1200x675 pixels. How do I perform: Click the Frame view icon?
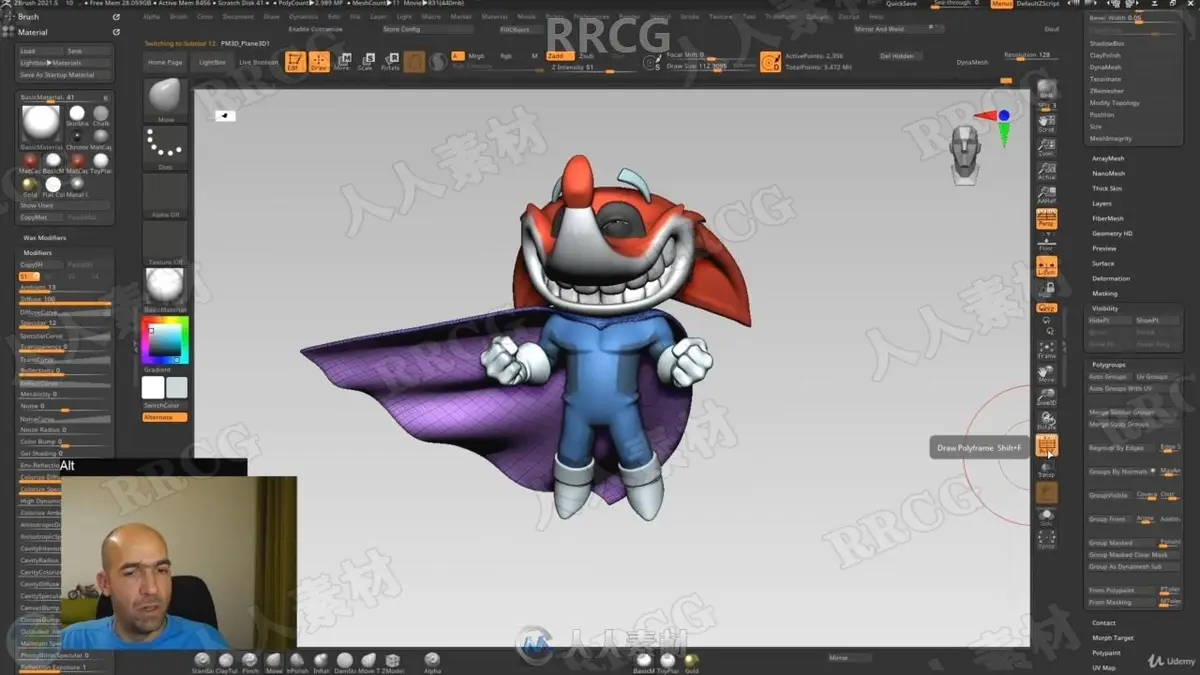tap(1047, 351)
